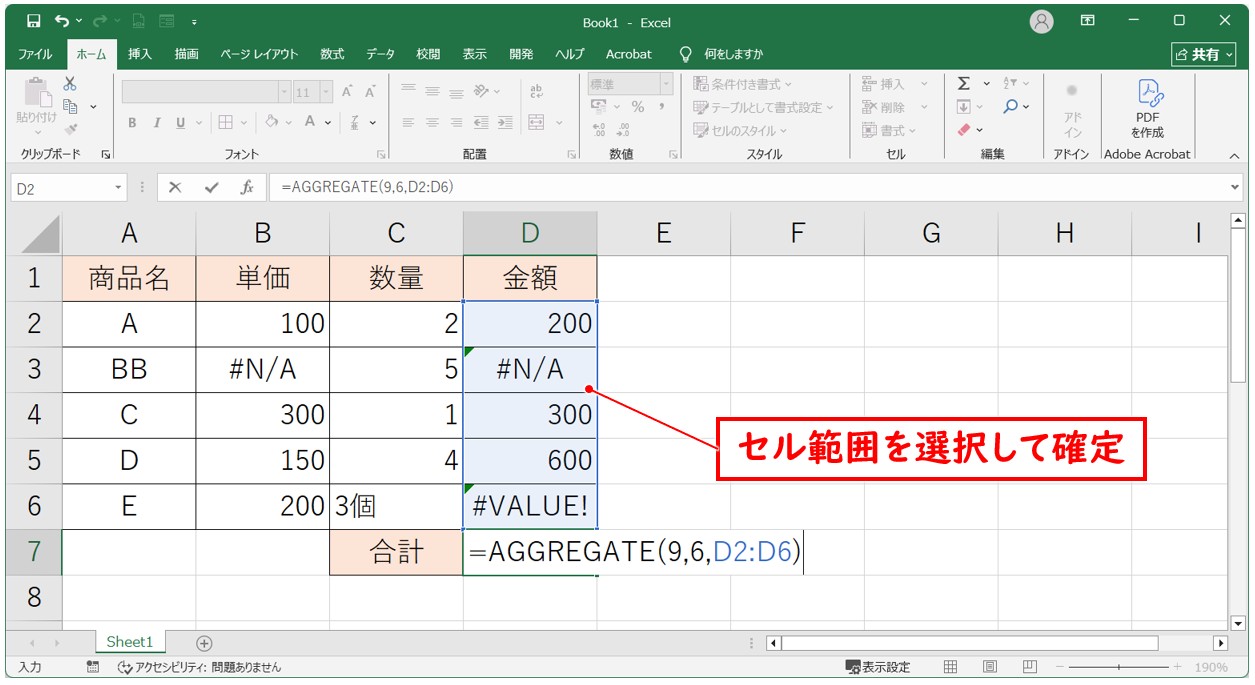Viewport: 1255px width, 685px height.
Task: Open the 挿入 (Insert) ribbon tab
Action: (140, 54)
